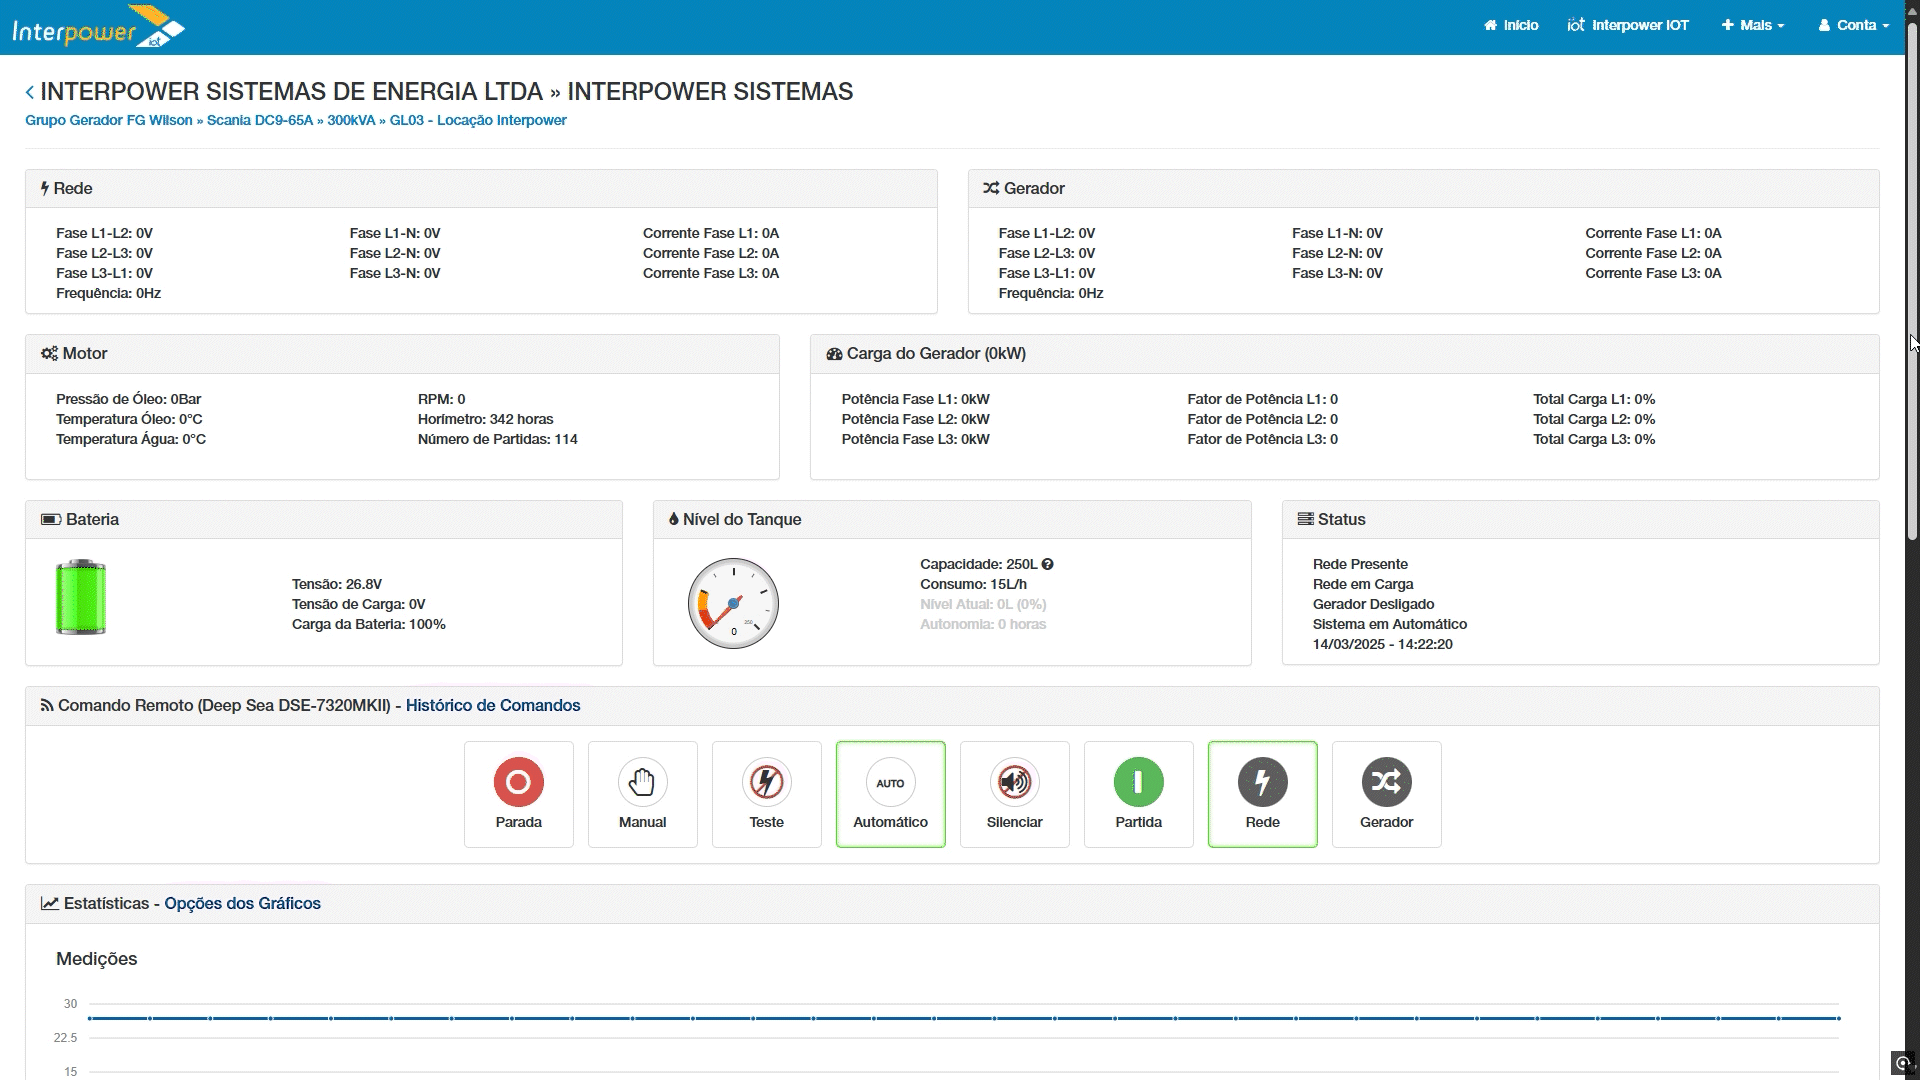Enable the Rede remote command
This screenshot has height=1080, width=1920.
point(1262,793)
